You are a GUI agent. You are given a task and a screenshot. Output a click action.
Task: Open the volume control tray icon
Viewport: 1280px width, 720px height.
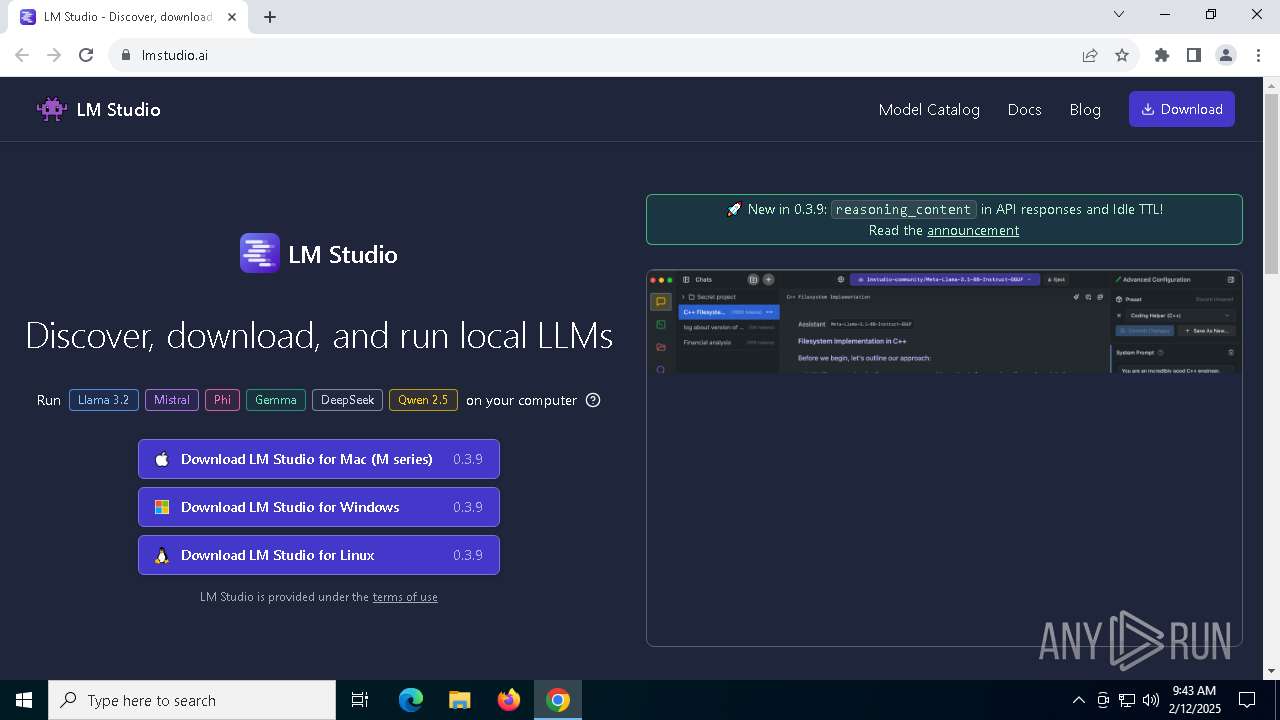1150,700
